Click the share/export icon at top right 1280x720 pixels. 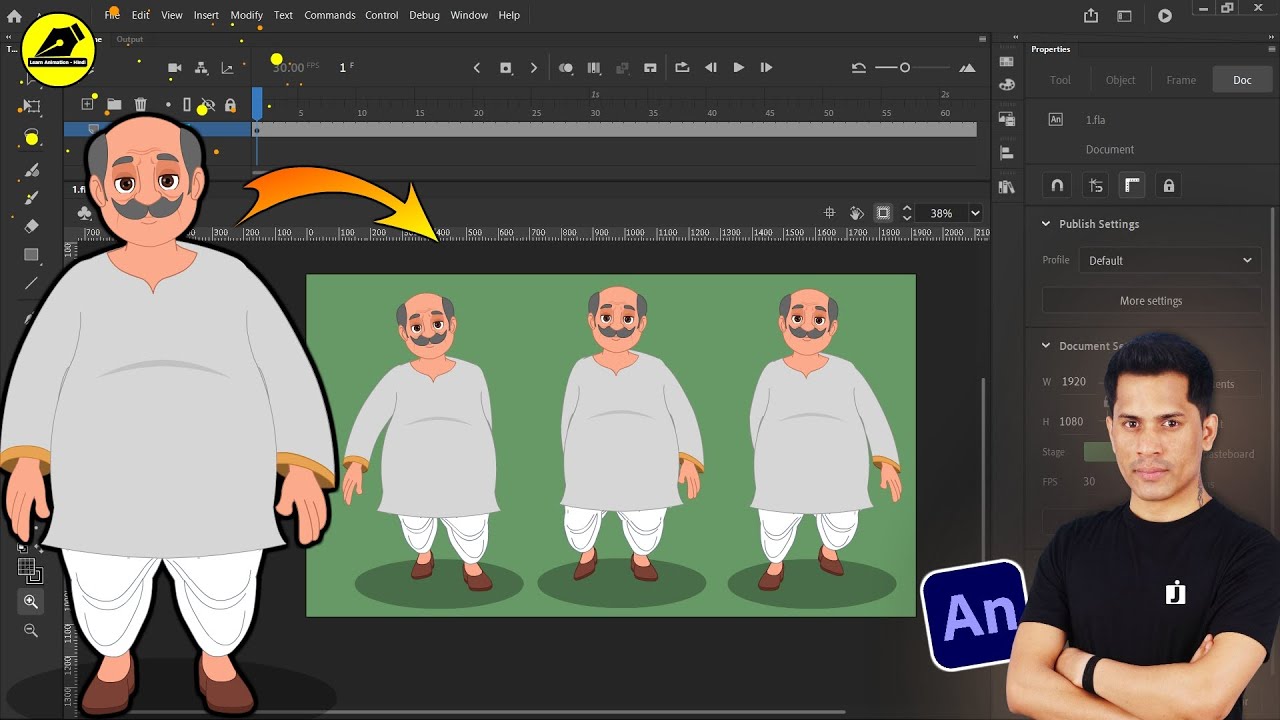[1091, 16]
